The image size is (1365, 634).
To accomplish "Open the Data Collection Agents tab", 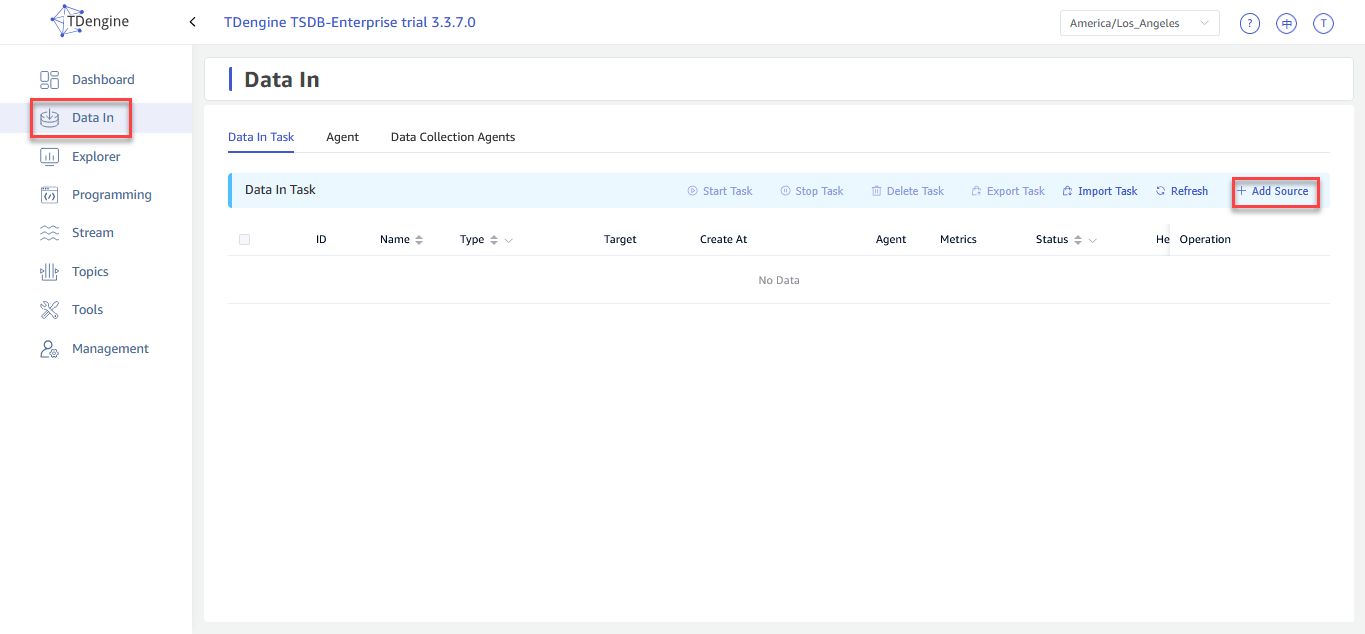I will pos(452,137).
